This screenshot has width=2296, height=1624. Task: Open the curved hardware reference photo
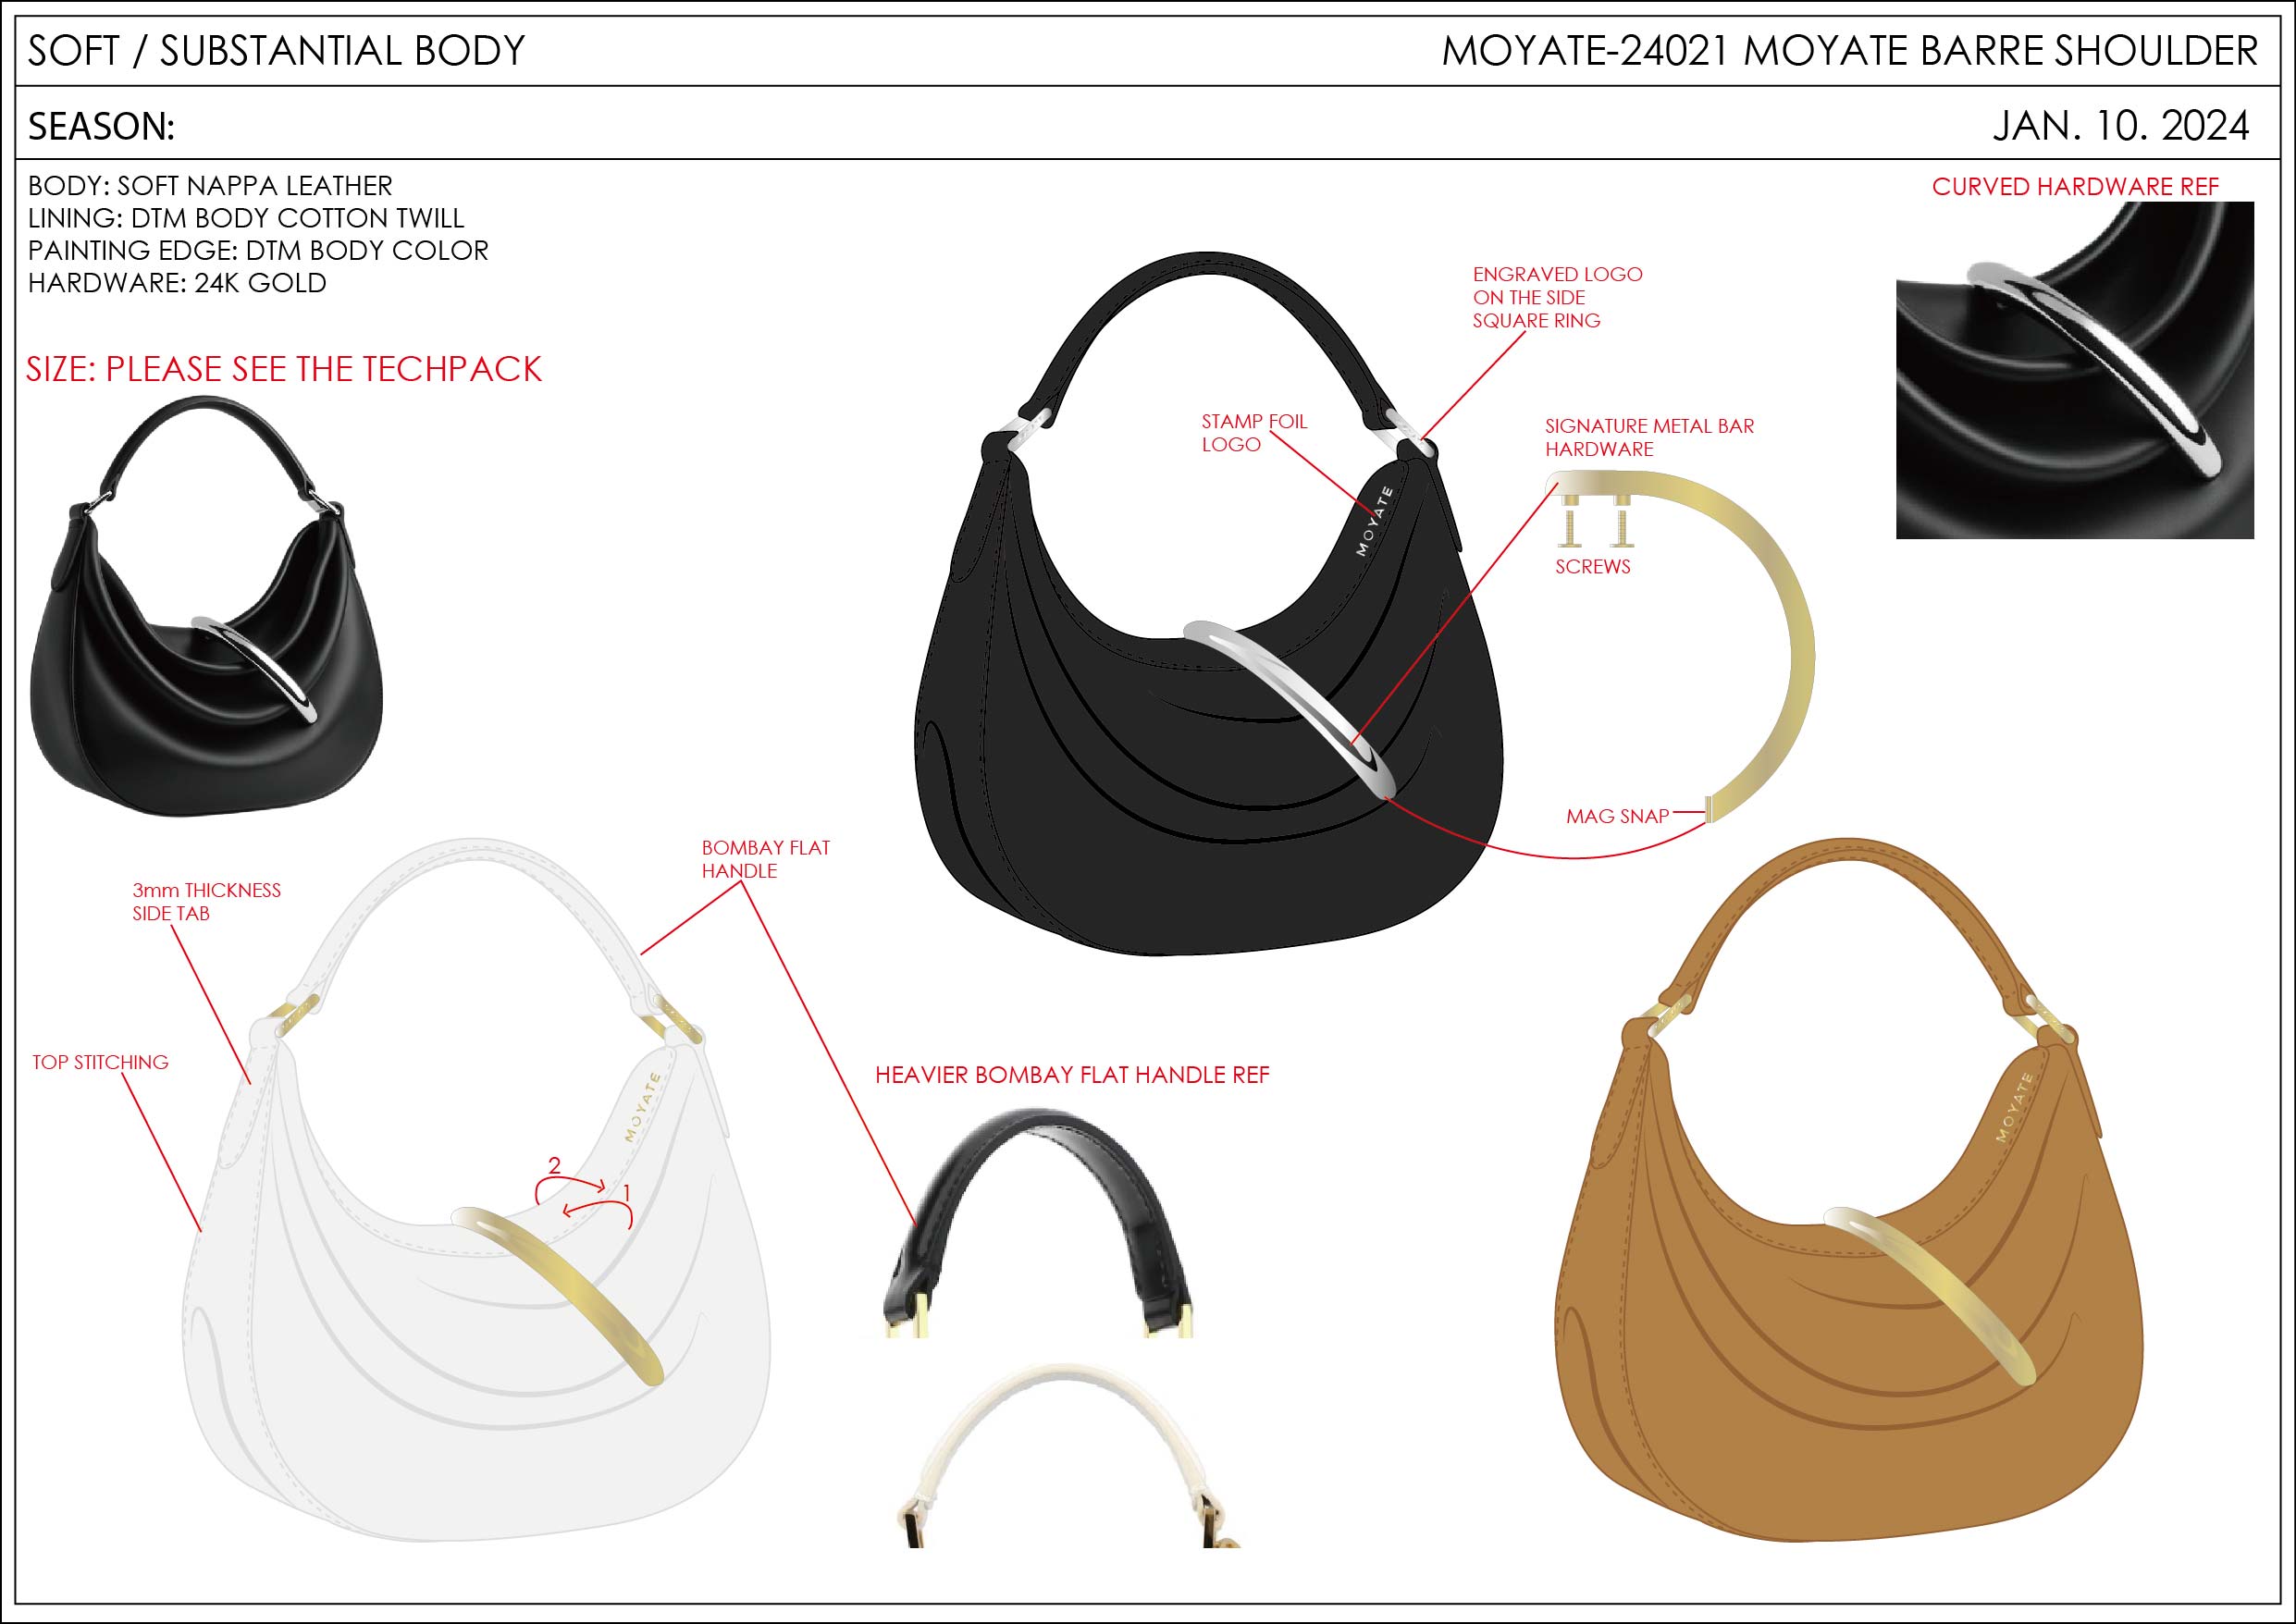[2075, 370]
